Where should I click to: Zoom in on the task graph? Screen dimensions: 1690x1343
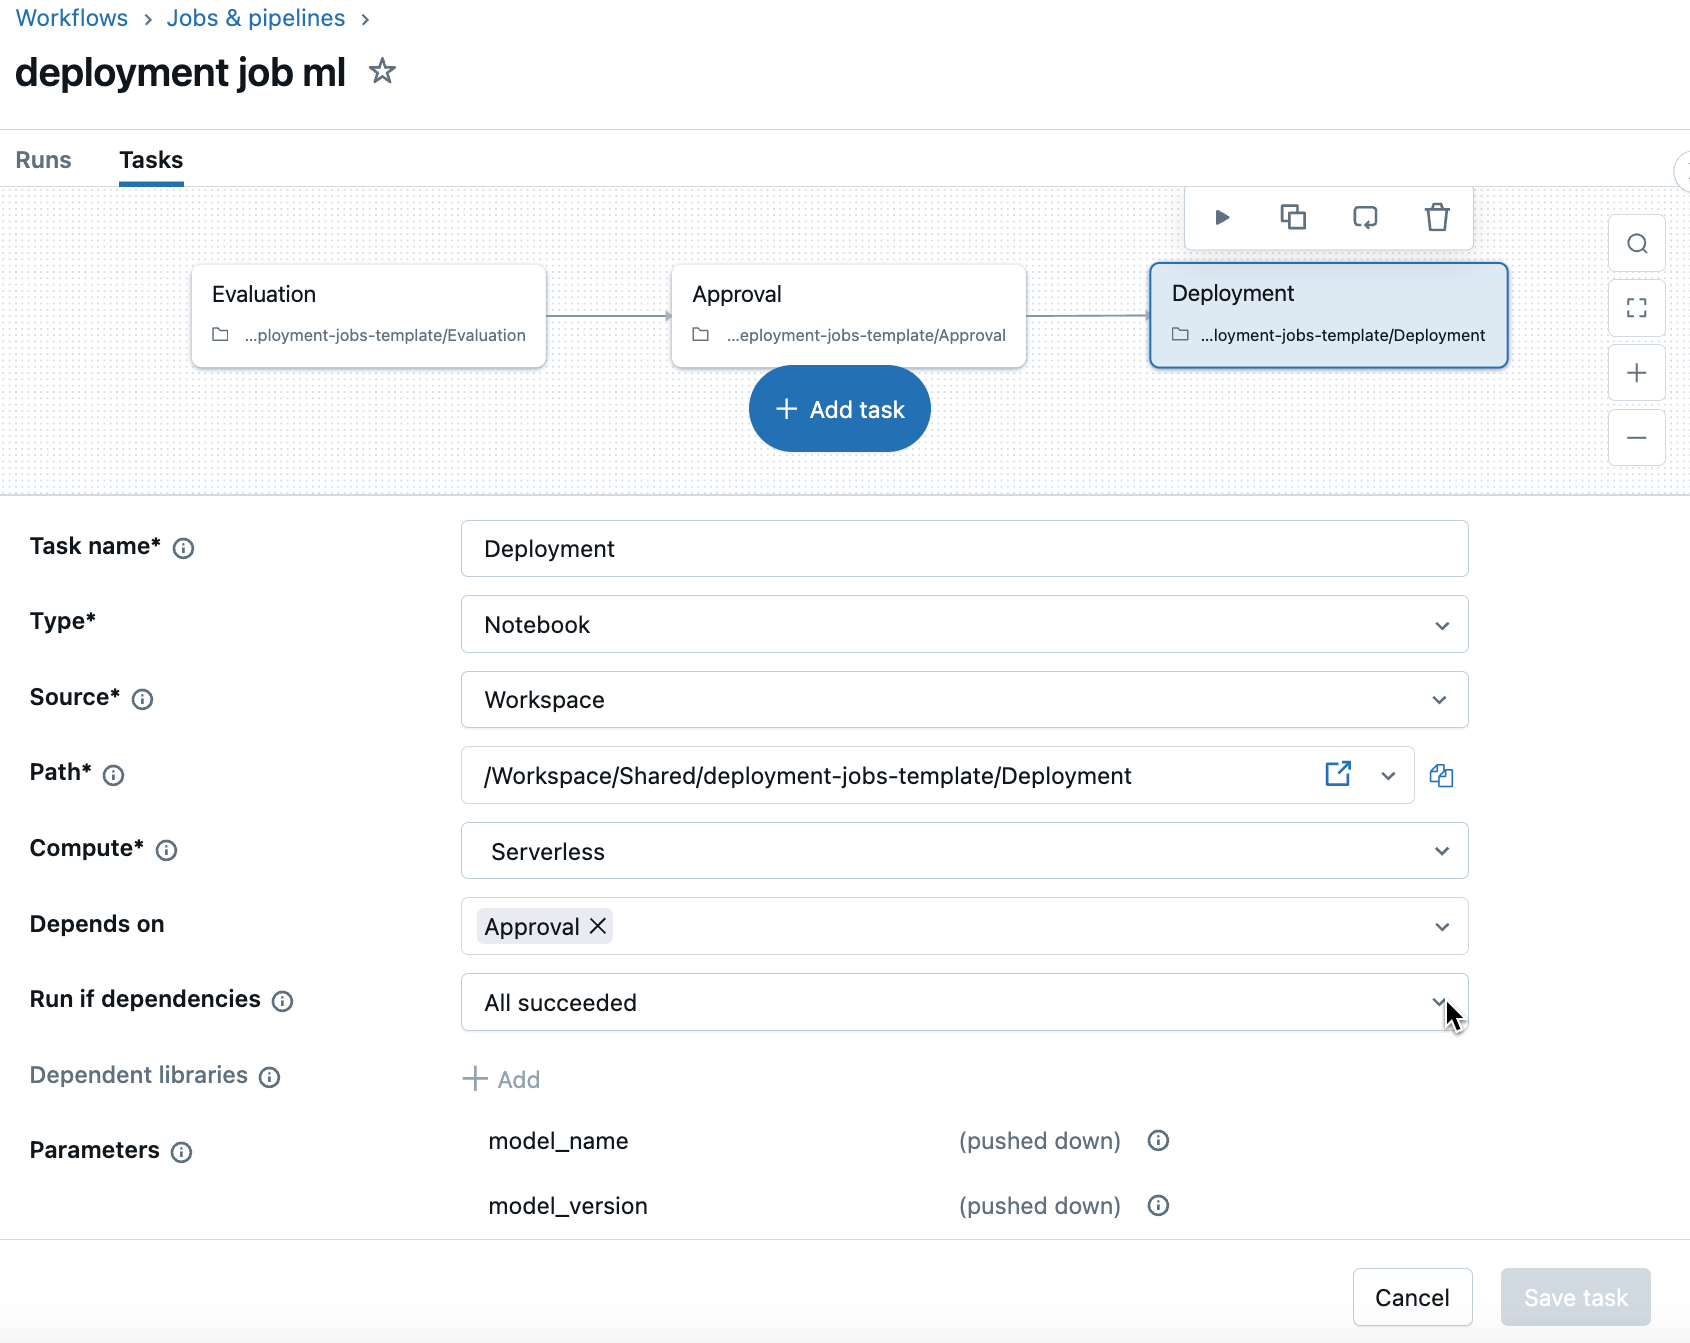point(1636,372)
